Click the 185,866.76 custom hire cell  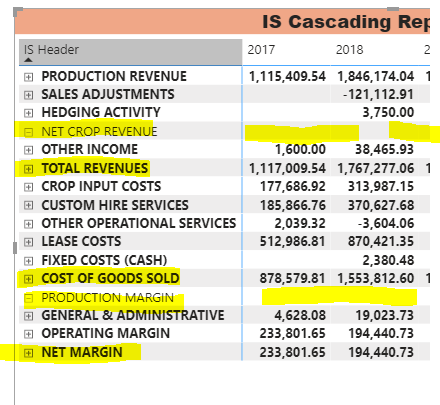[x=293, y=205]
